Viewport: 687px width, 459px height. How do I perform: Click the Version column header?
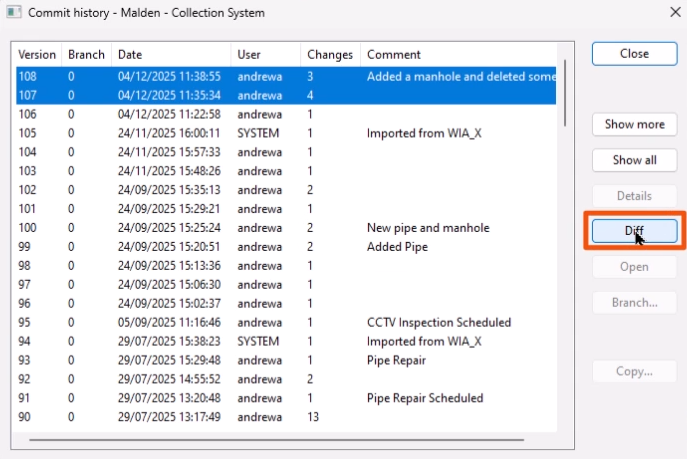pyautogui.click(x=37, y=55)
